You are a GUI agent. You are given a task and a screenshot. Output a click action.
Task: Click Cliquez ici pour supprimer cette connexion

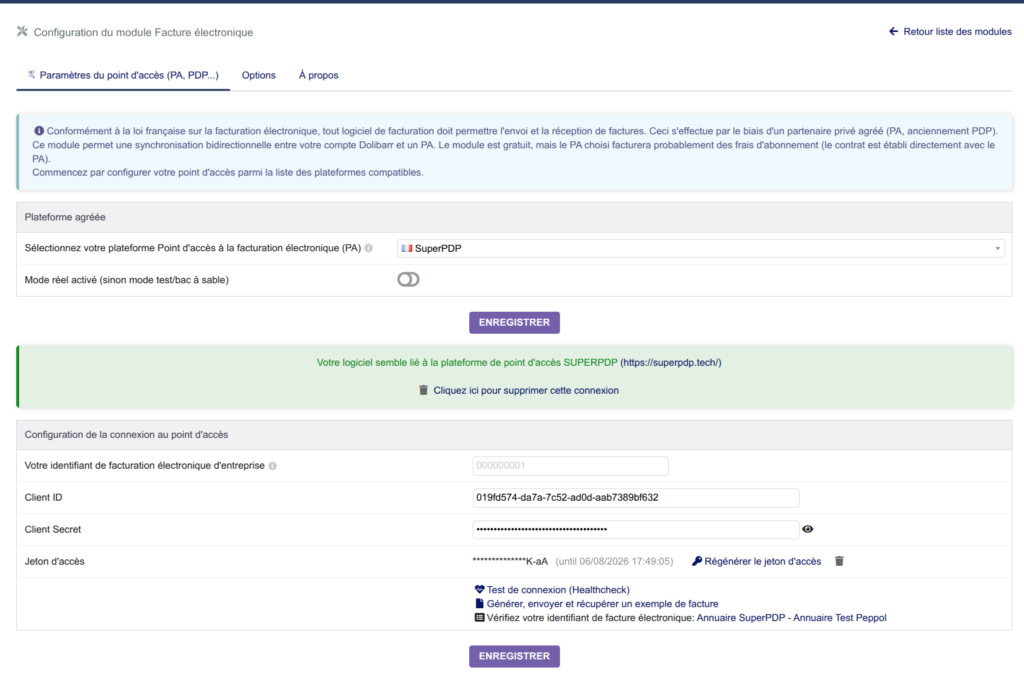pyautogui.click(x=526, y=390)
